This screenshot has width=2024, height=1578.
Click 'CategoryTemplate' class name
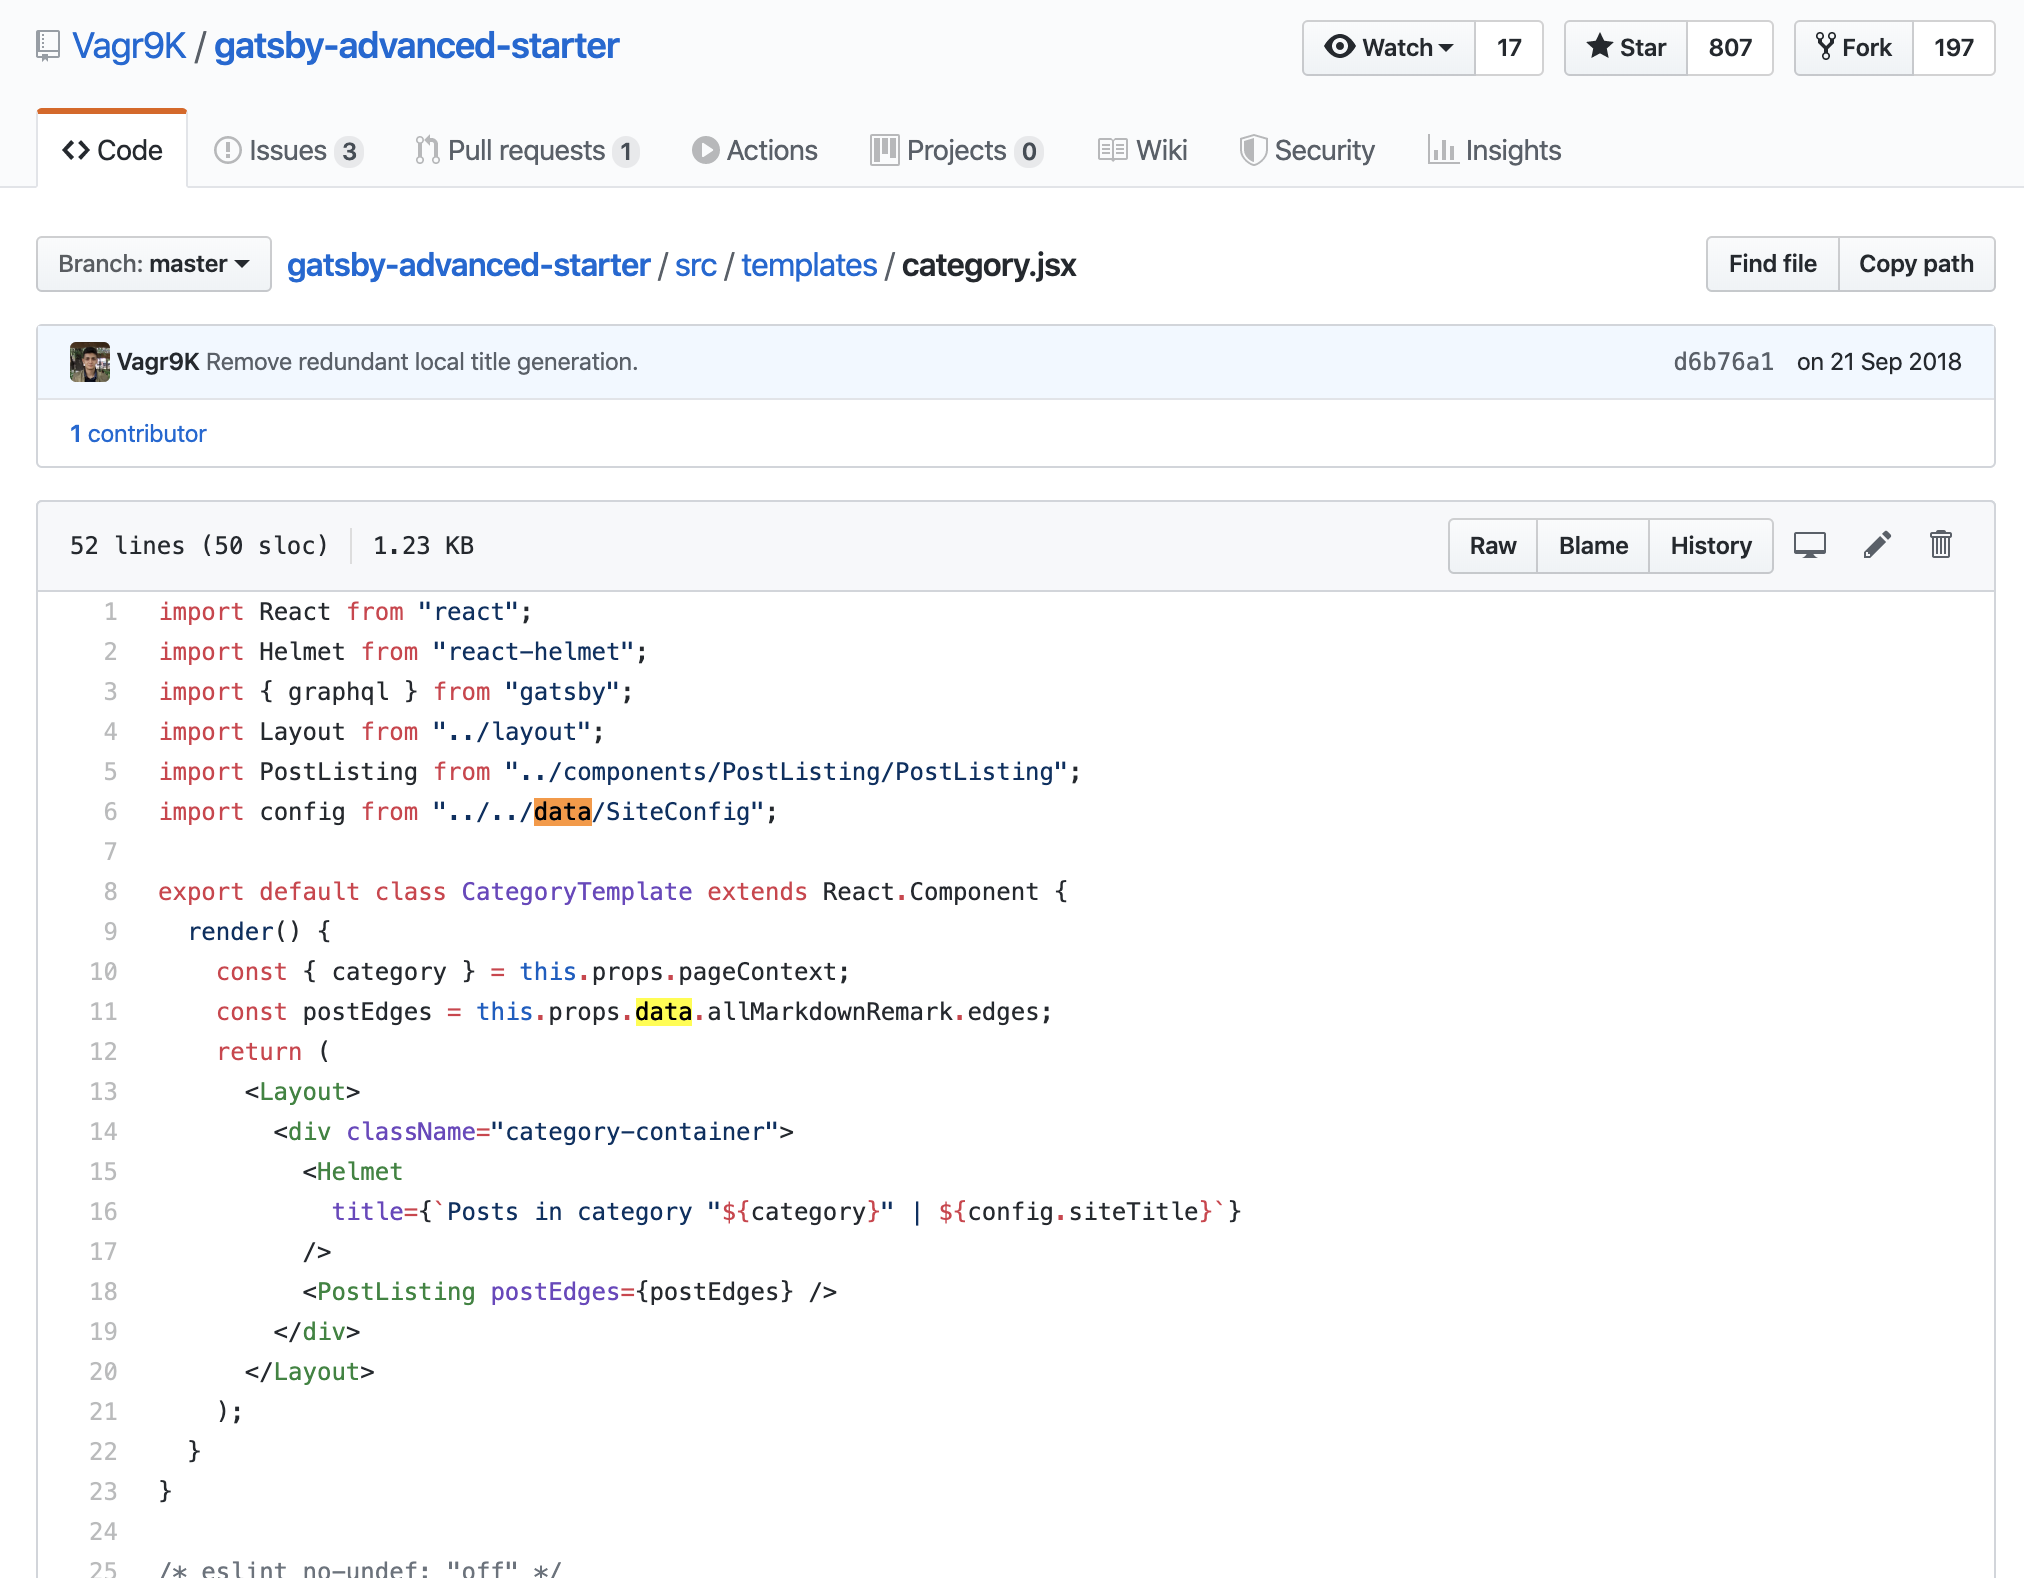(x=577, y=892)
